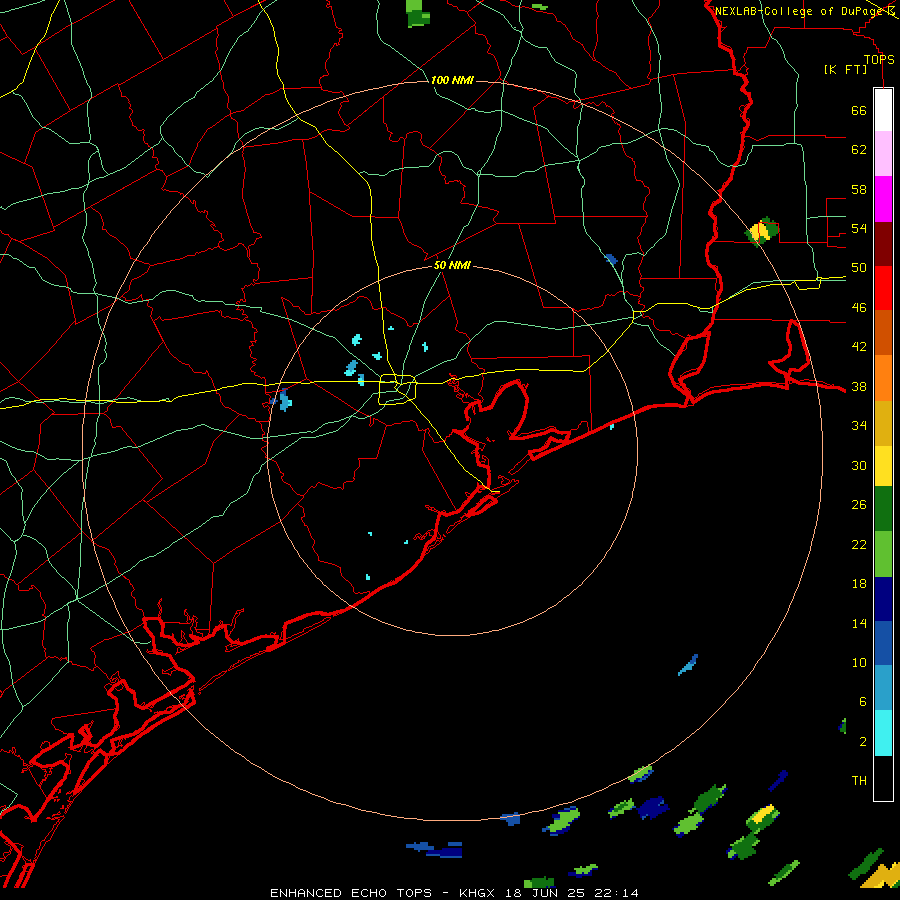The image size is (900, 900).
Task: Click the cyan legend swatch
Action: point(883,733)
